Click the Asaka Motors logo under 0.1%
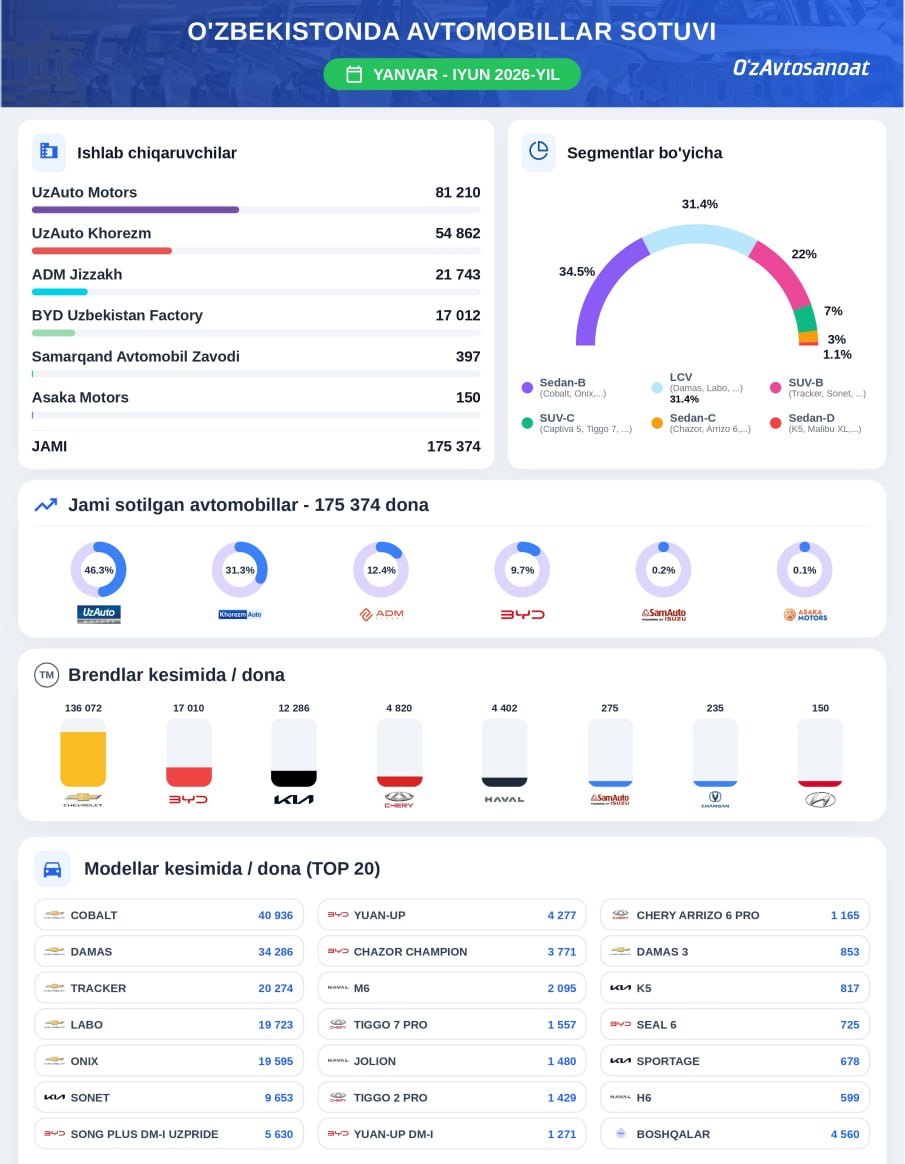The height and width of the screenshot is (1164, 905). tap(805, 615)
